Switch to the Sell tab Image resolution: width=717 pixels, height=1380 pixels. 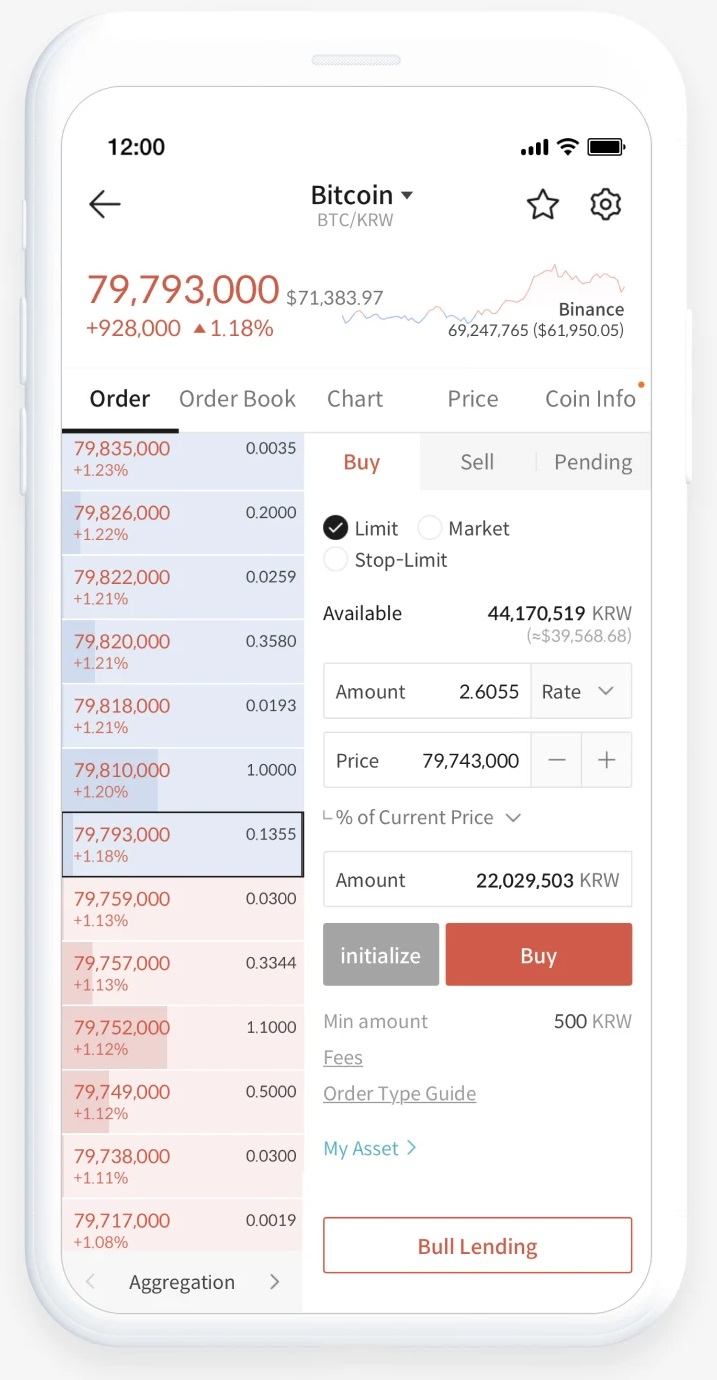477,462
